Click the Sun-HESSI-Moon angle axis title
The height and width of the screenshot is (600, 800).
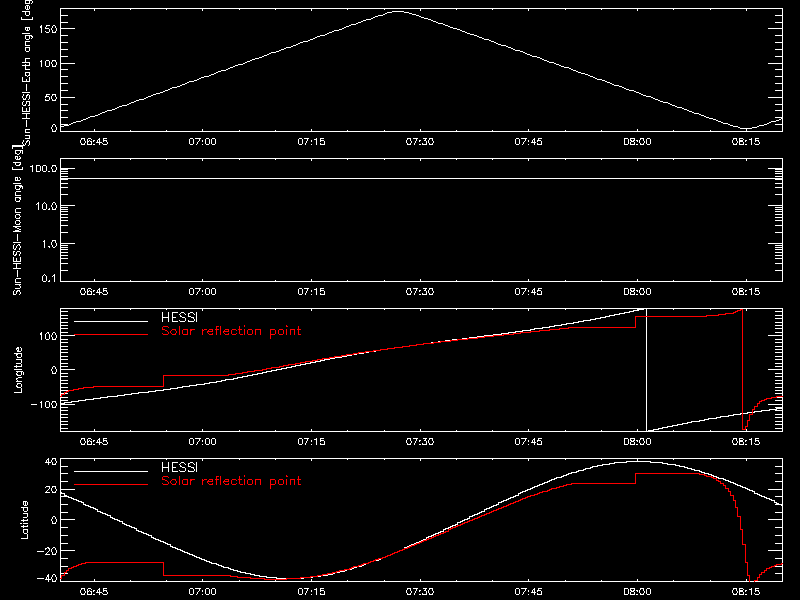coord(17,220)
